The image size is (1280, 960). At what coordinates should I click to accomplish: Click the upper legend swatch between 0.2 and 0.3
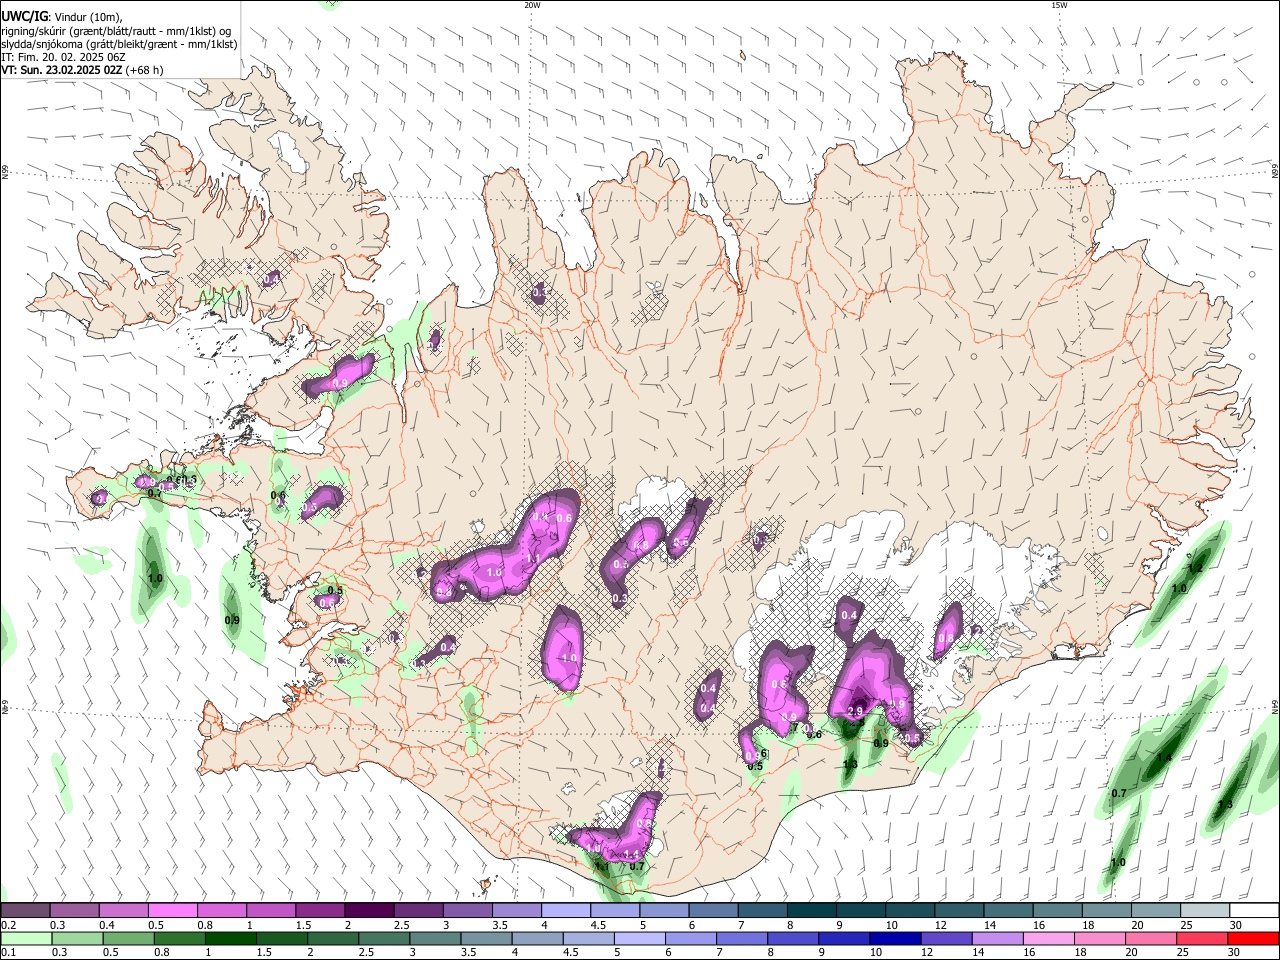pos(25,910)
